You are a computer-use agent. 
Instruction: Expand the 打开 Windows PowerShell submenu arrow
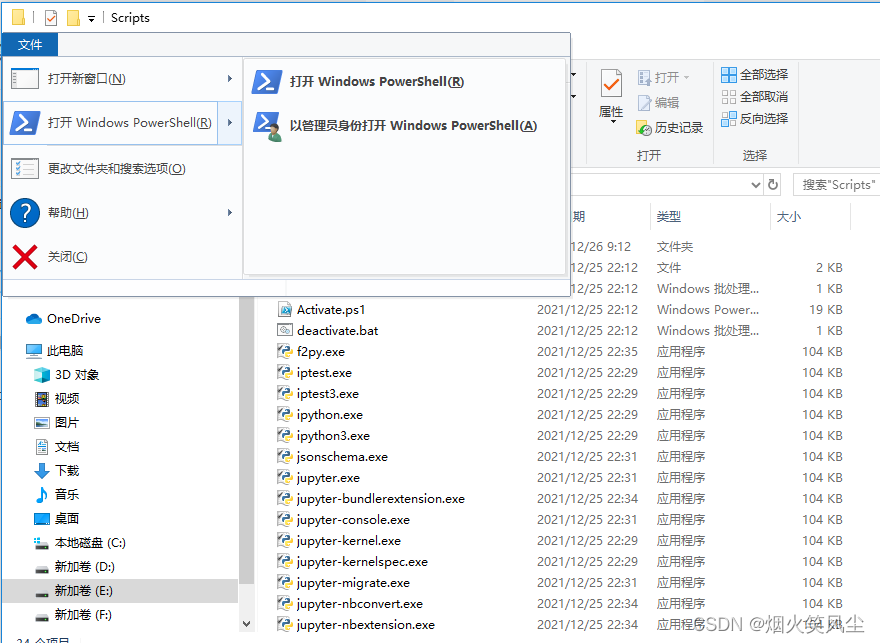(x=229, y=122)
